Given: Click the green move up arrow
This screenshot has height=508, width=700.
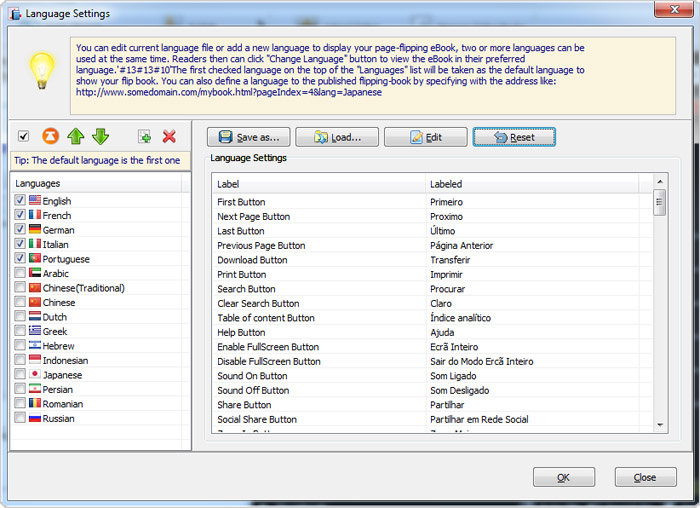Looking at the screenshot, I should point(76,136).
